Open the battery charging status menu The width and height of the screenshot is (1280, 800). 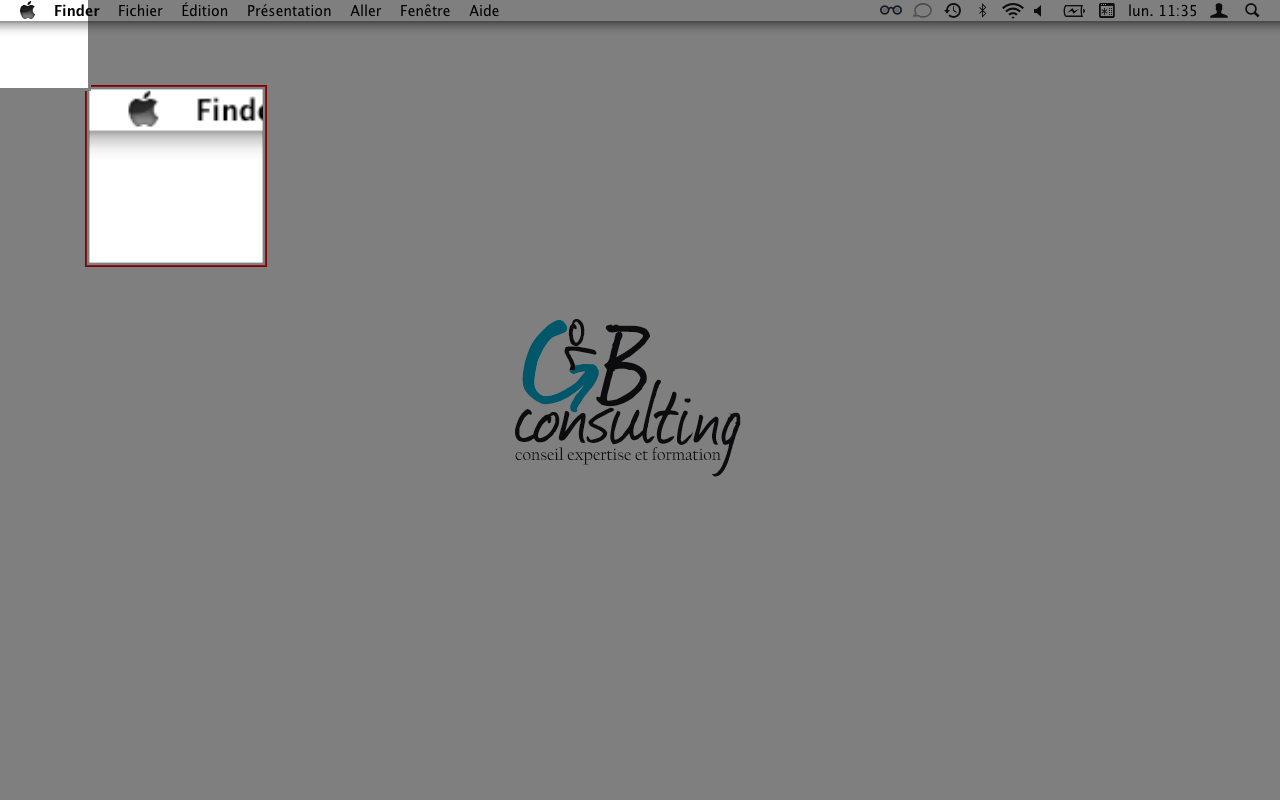pos(1074,11)
